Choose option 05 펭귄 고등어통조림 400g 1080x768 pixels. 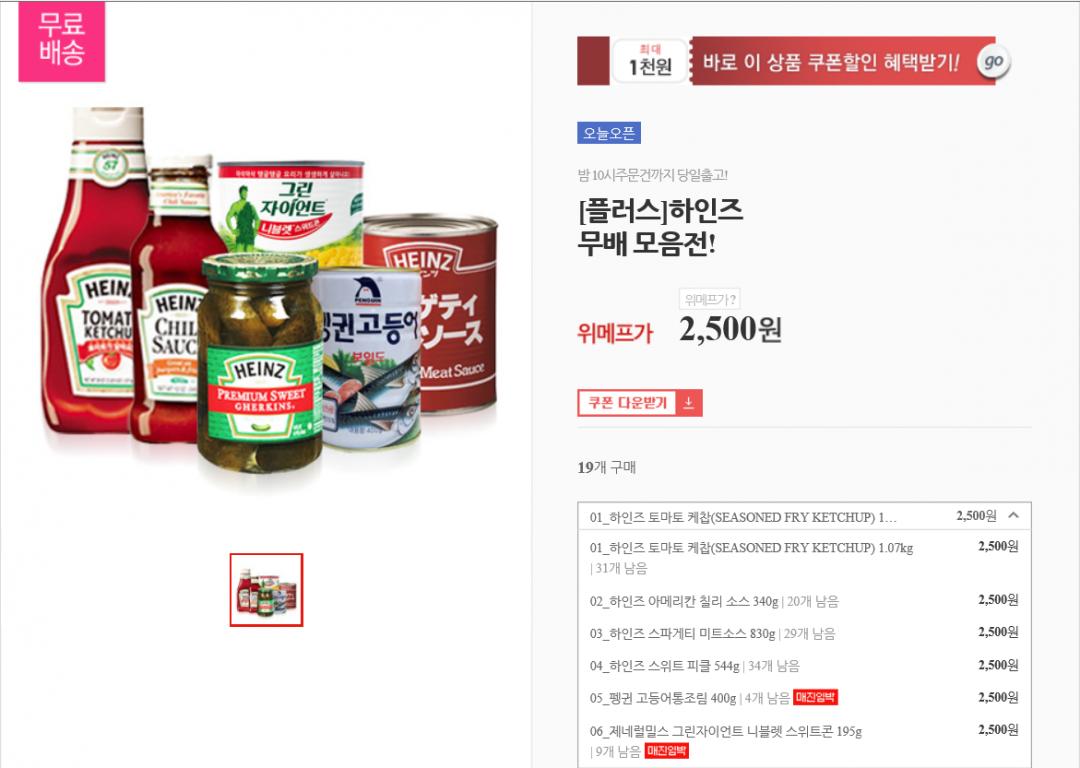804,698
